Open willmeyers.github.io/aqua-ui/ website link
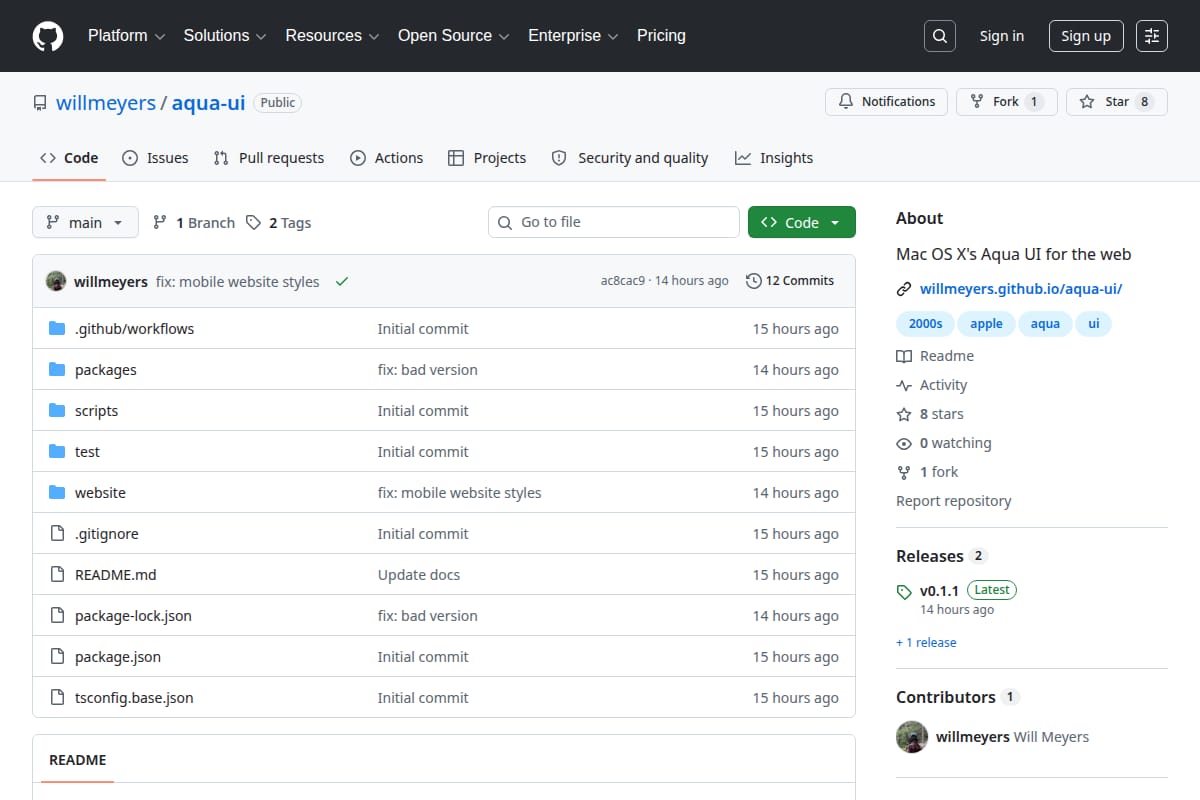The height and width of the screenshot is (800, 1200). [1021, 289]
